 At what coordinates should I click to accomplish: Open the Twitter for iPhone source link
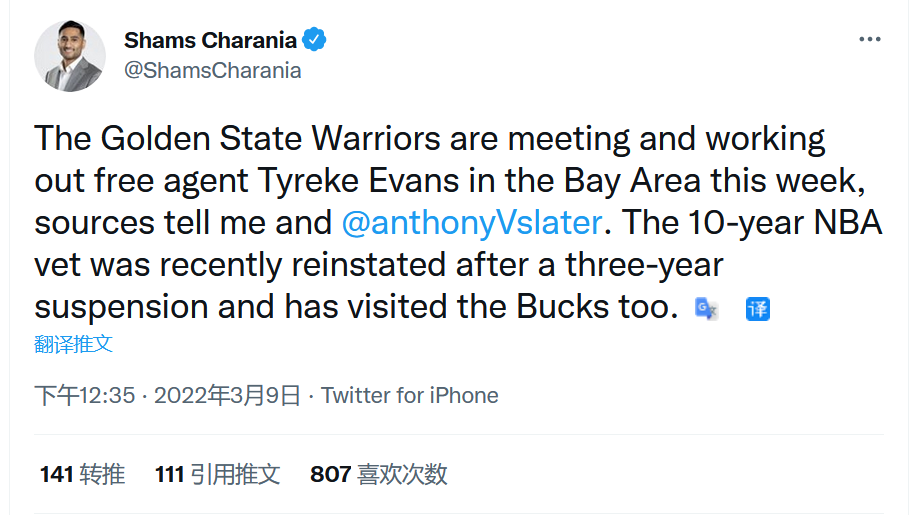click(410, 396)
